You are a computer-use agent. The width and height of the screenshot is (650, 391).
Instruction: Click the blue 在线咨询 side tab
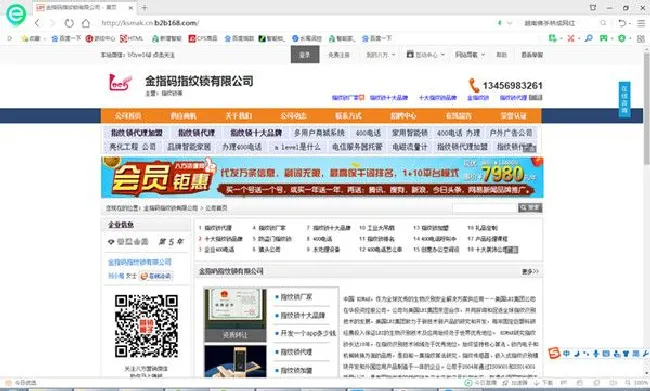point(624,100)
